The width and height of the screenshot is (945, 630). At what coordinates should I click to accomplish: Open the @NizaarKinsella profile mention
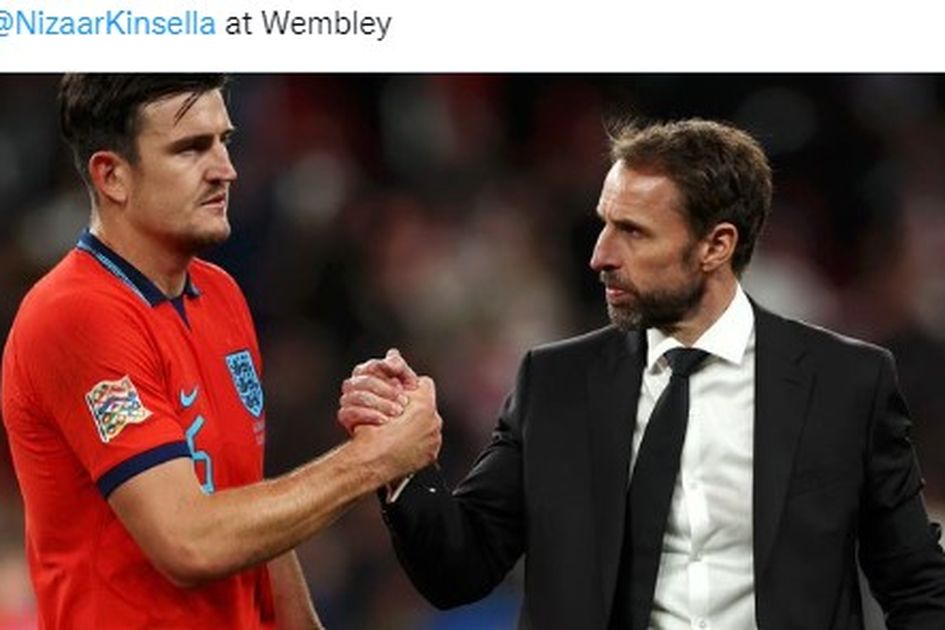(107, 24)
